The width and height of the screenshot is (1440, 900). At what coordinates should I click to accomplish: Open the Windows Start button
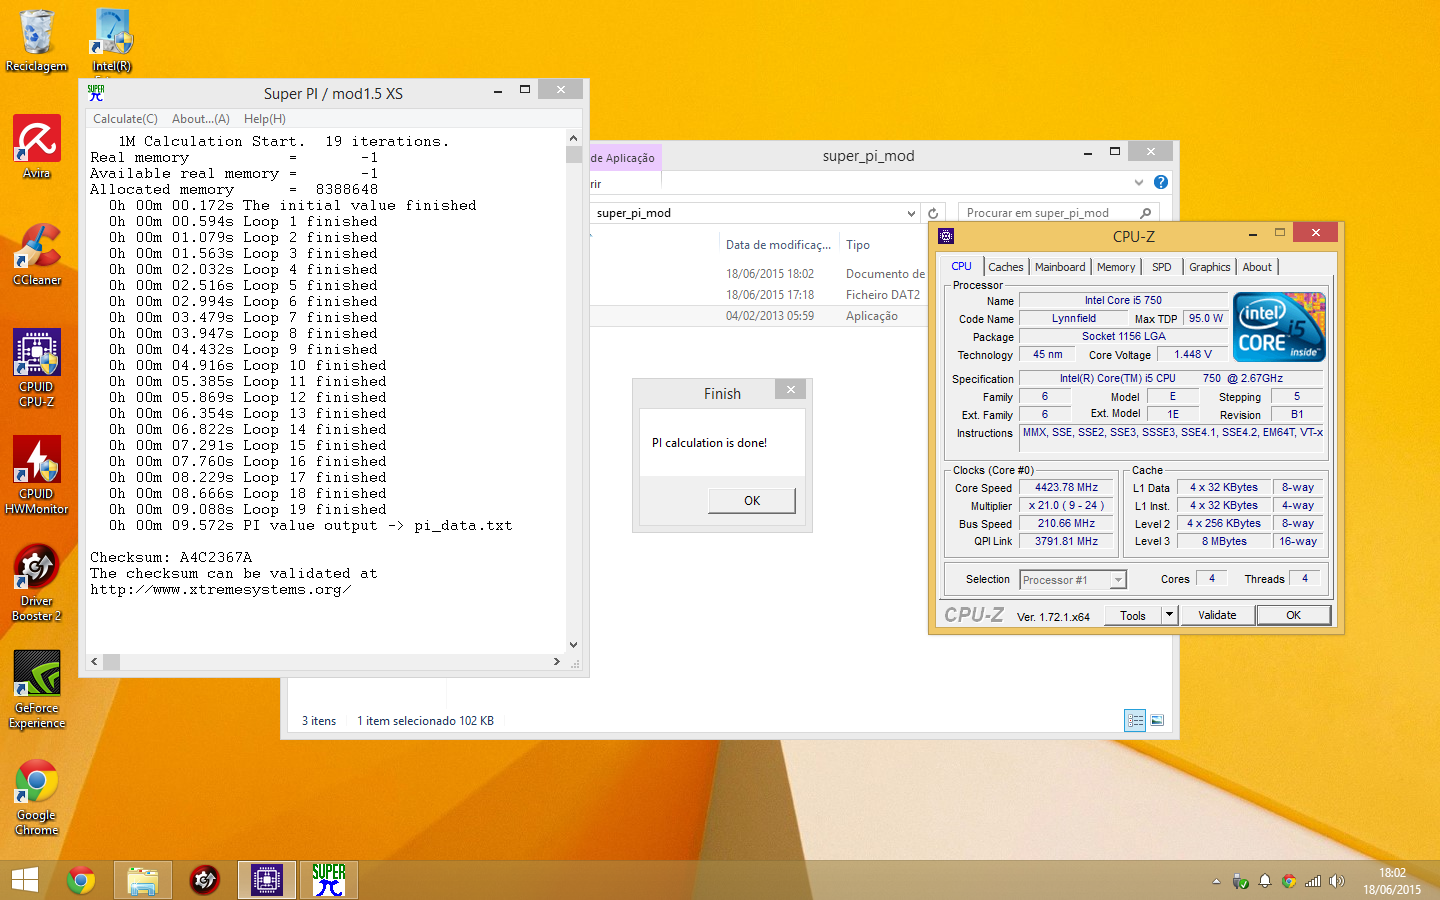pos(24,880)
